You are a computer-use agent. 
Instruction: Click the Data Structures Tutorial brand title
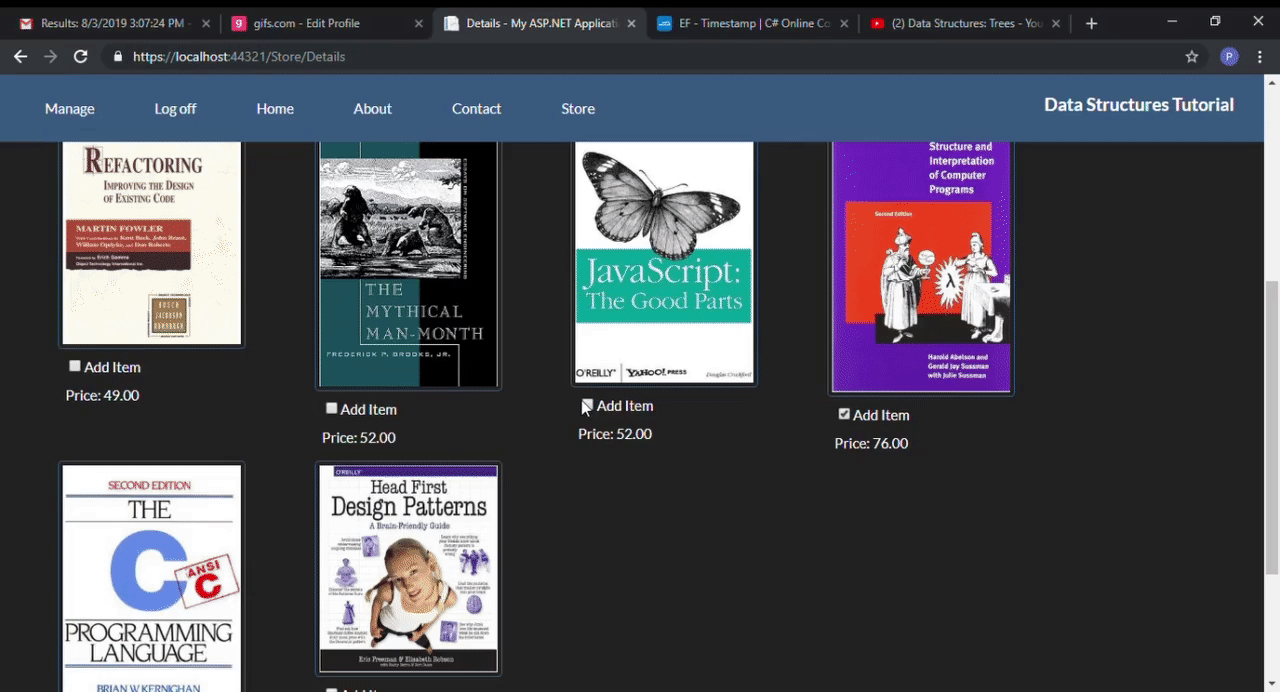coord(1139,105)
